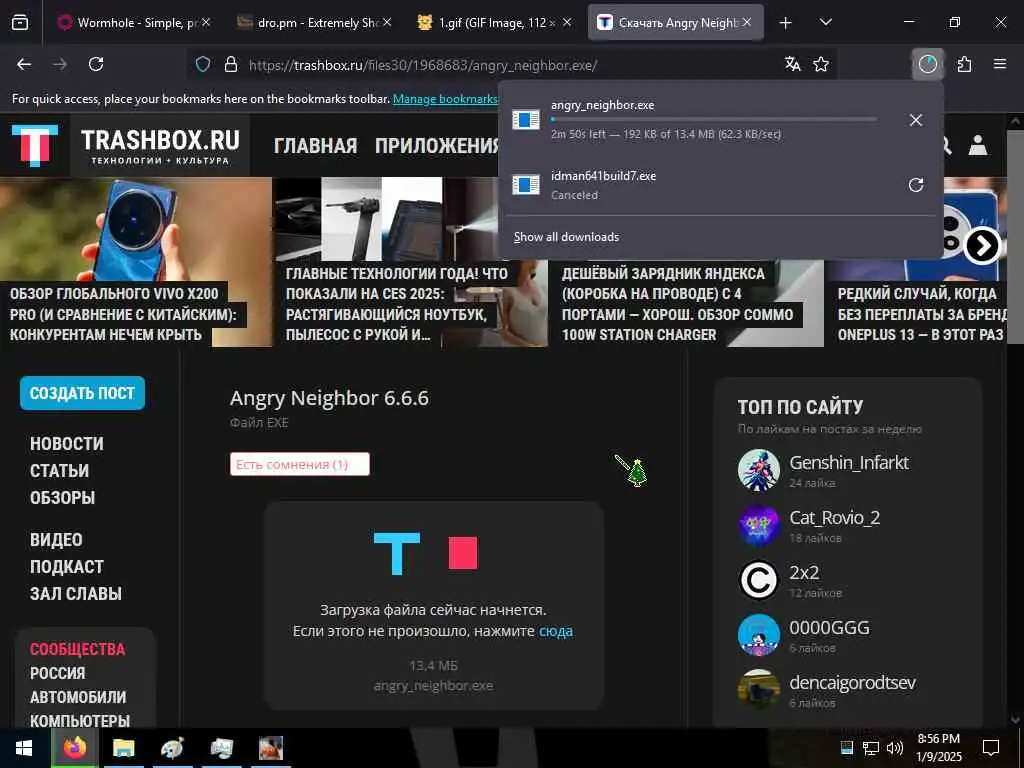
Task: Go back with the browser back arrow
Action: coord(24,64)
